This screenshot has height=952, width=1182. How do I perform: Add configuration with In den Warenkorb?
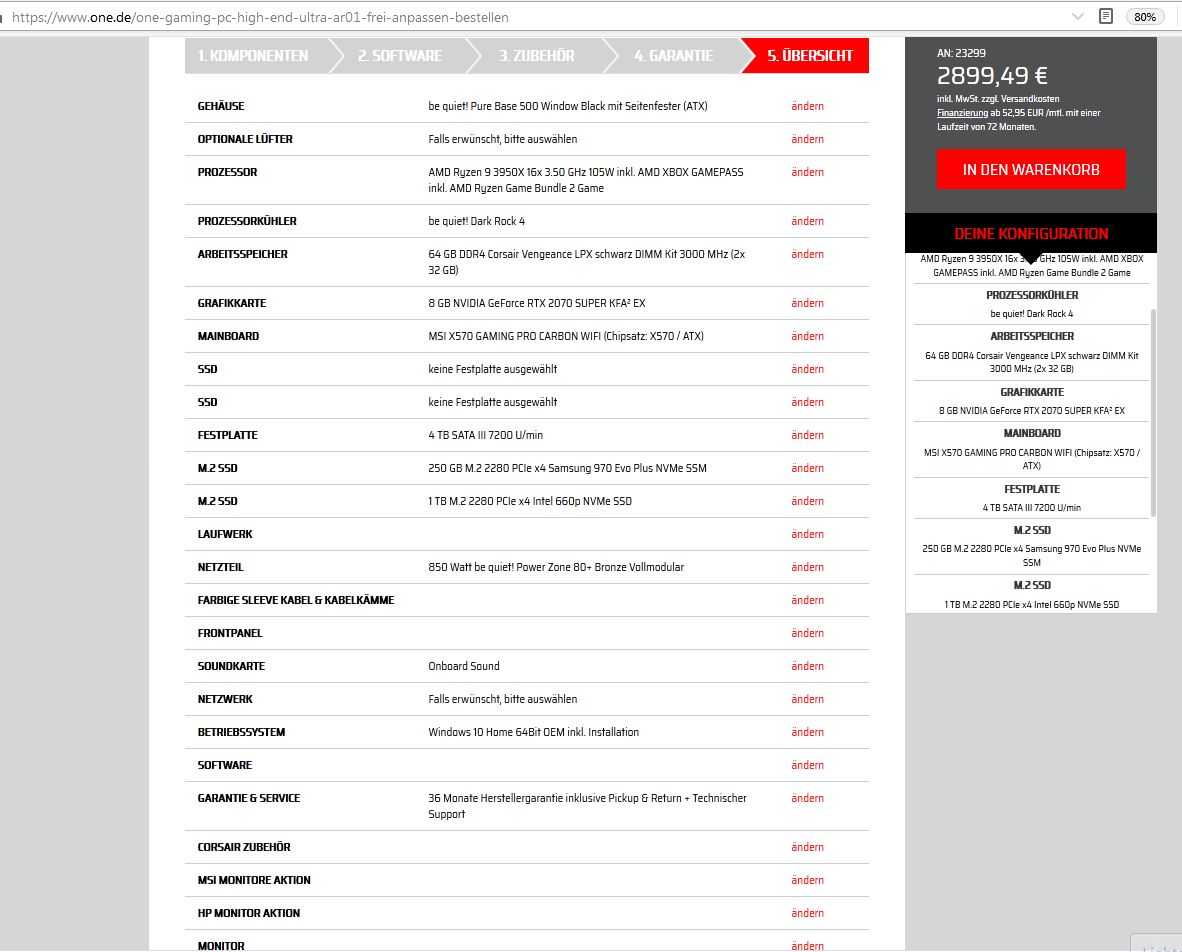pos(1030,170)
